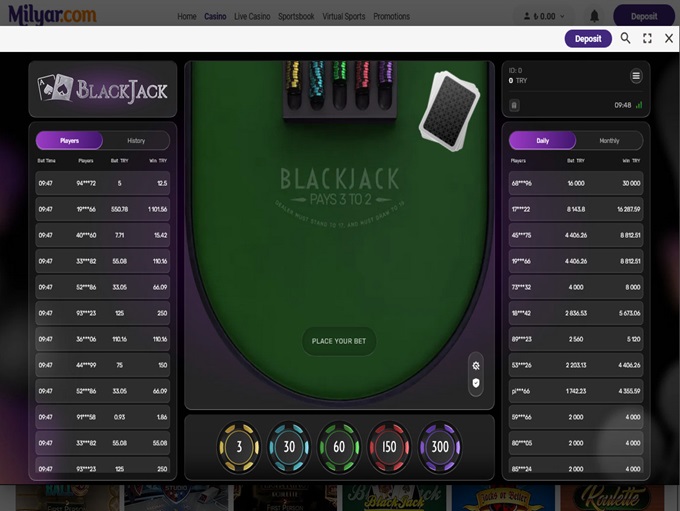Open game settings gear icon
Screen dimensions: 680x511
click(476, 366)
